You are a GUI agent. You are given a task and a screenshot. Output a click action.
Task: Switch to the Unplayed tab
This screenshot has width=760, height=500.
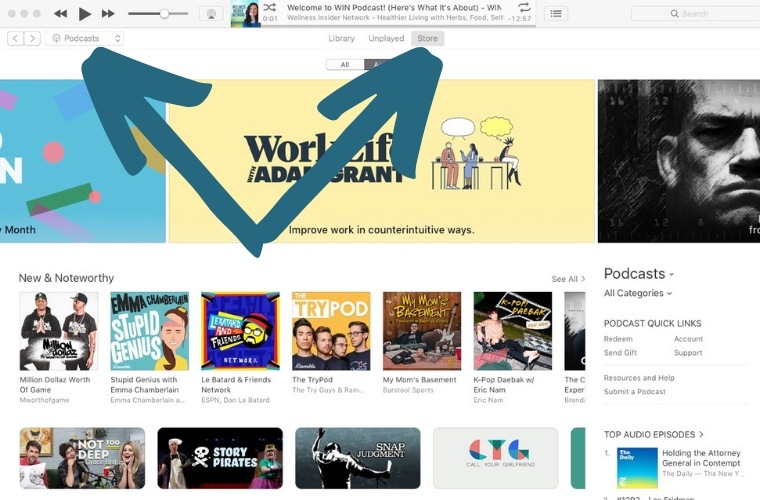tap(386, 38)
